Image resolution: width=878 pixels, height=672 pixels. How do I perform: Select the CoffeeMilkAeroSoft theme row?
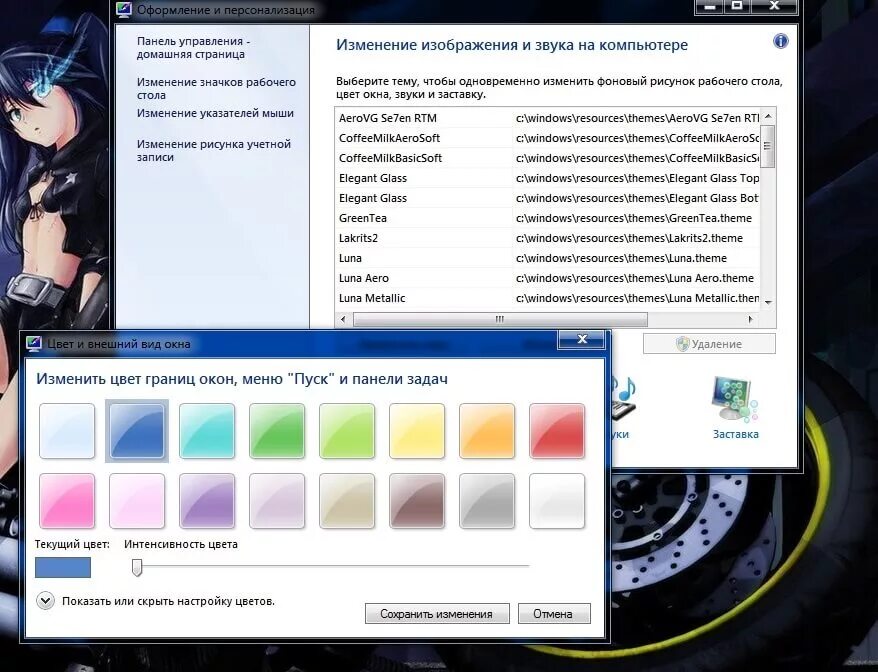point(548,138)
